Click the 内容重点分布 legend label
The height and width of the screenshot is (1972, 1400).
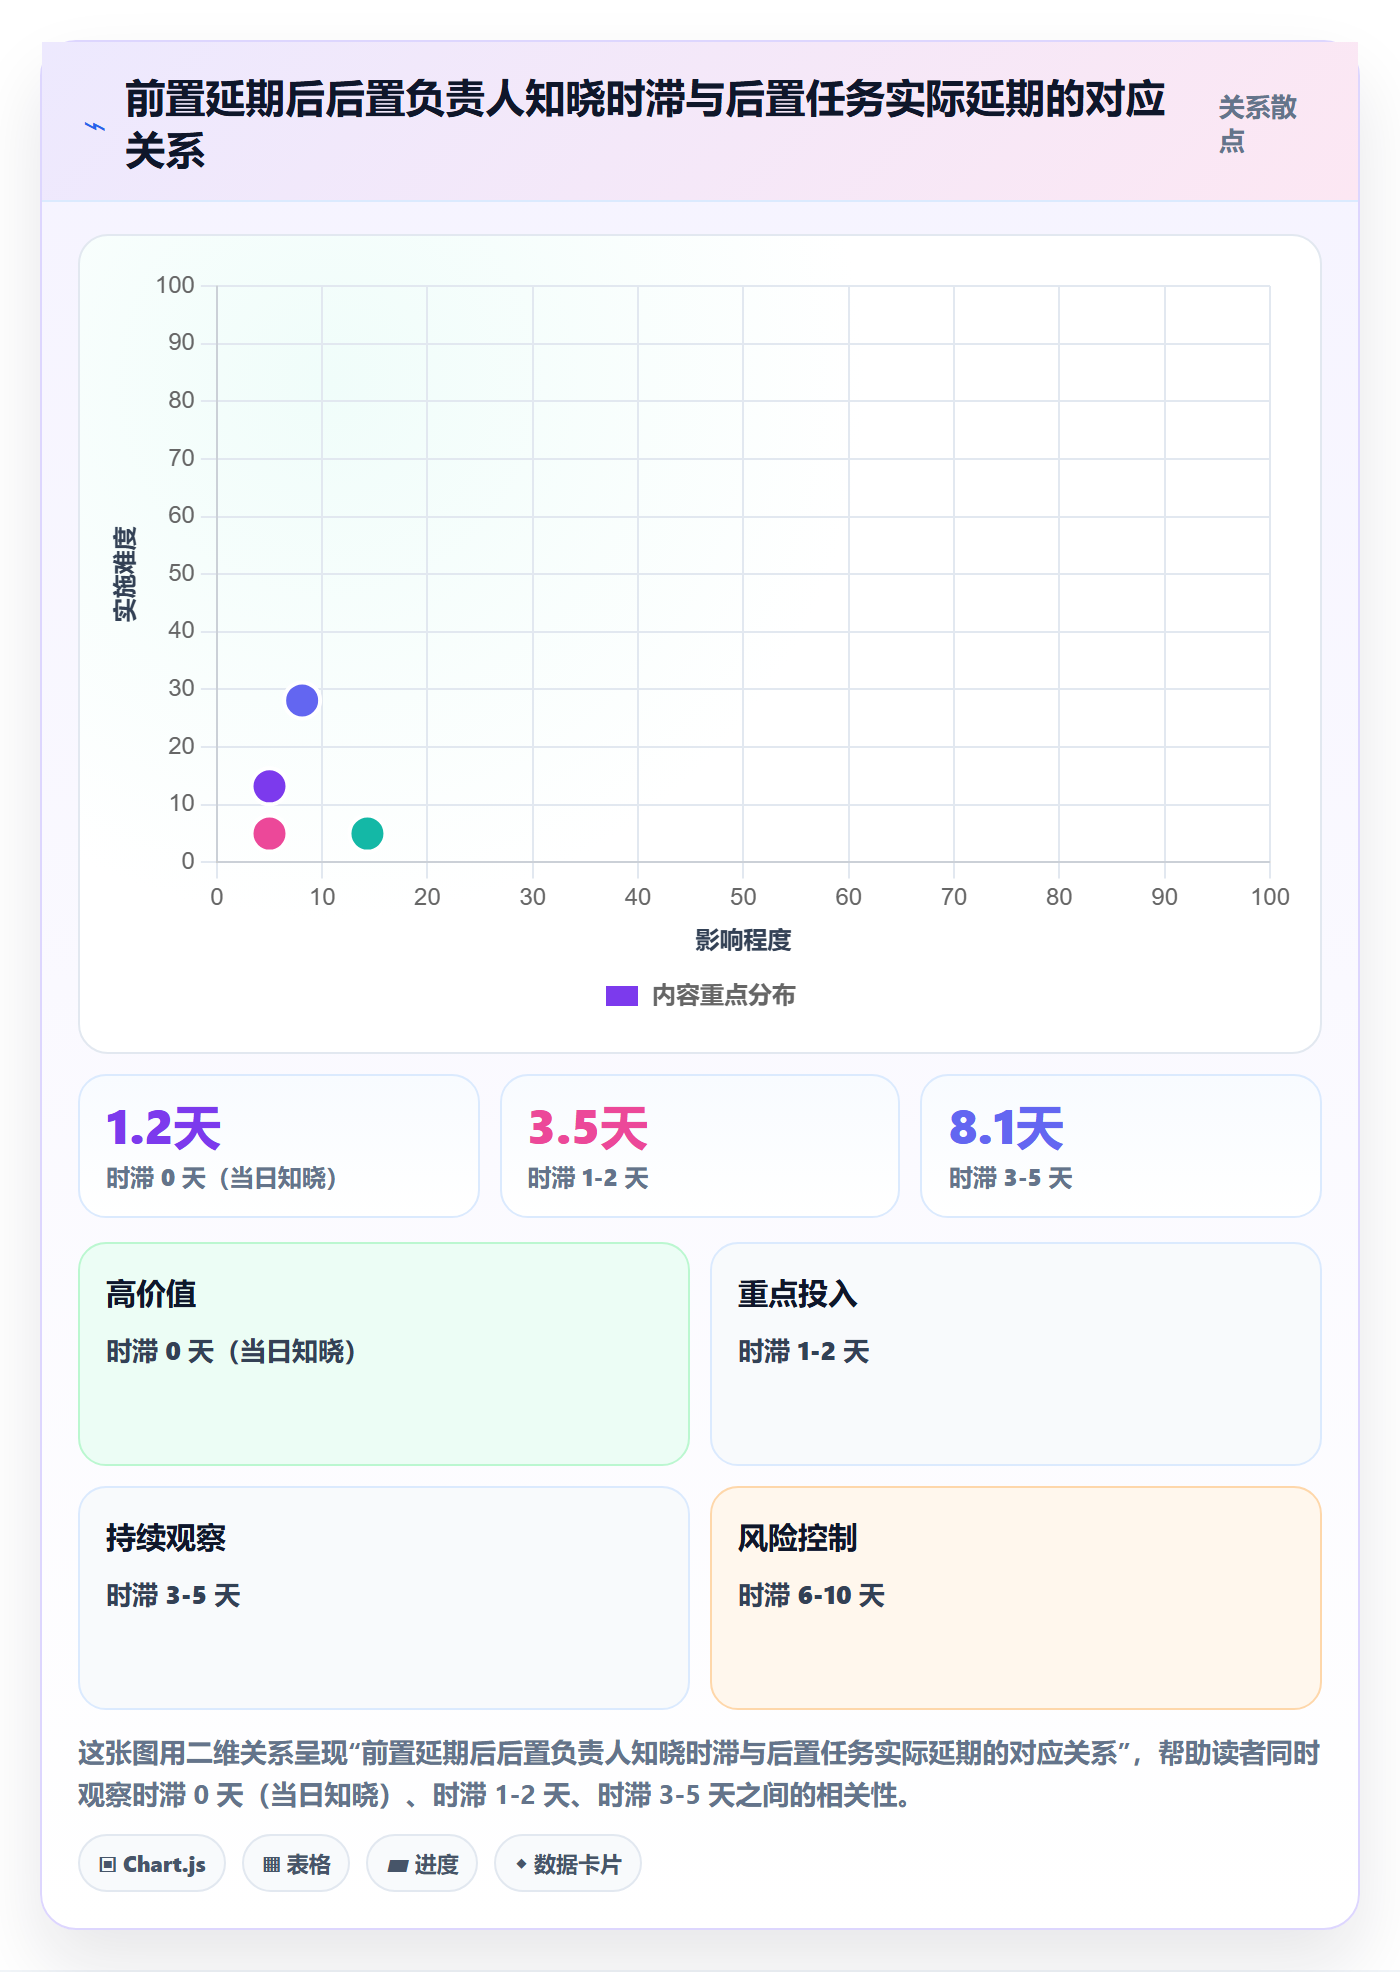(723, 996)
